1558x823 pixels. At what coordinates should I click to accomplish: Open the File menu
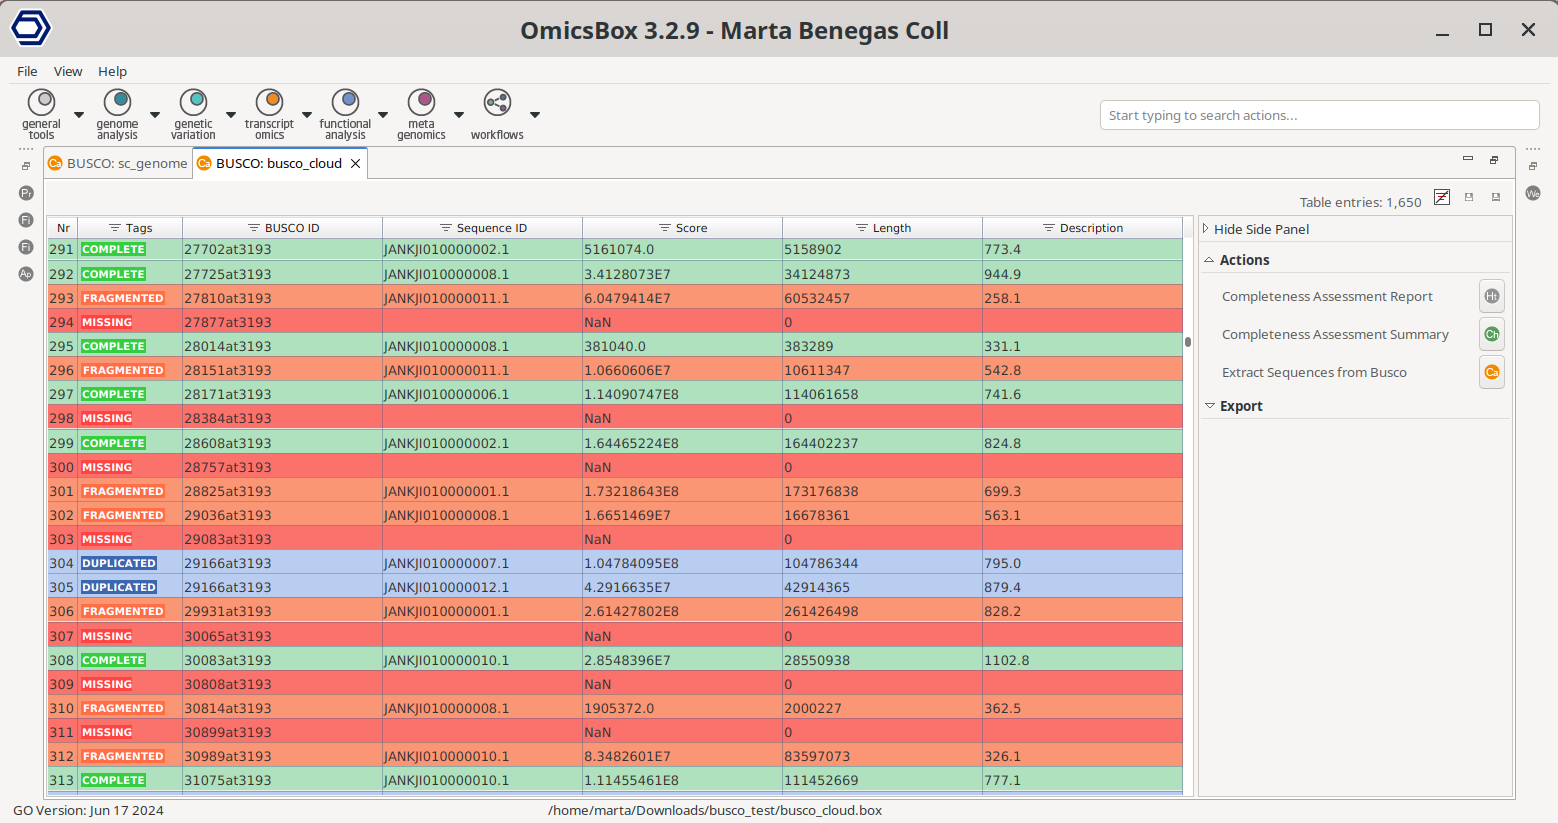[27, 72]
